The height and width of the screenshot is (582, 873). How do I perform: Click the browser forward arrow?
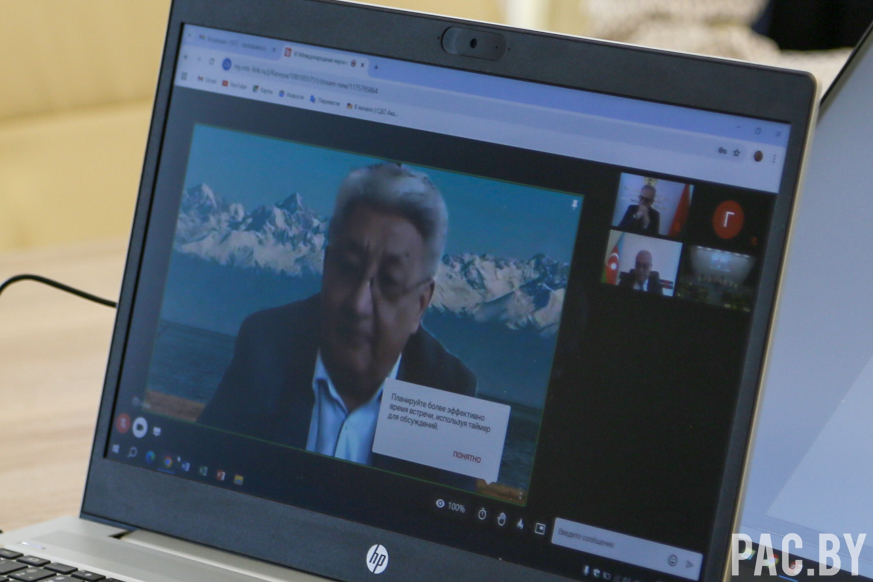point(199,59)
